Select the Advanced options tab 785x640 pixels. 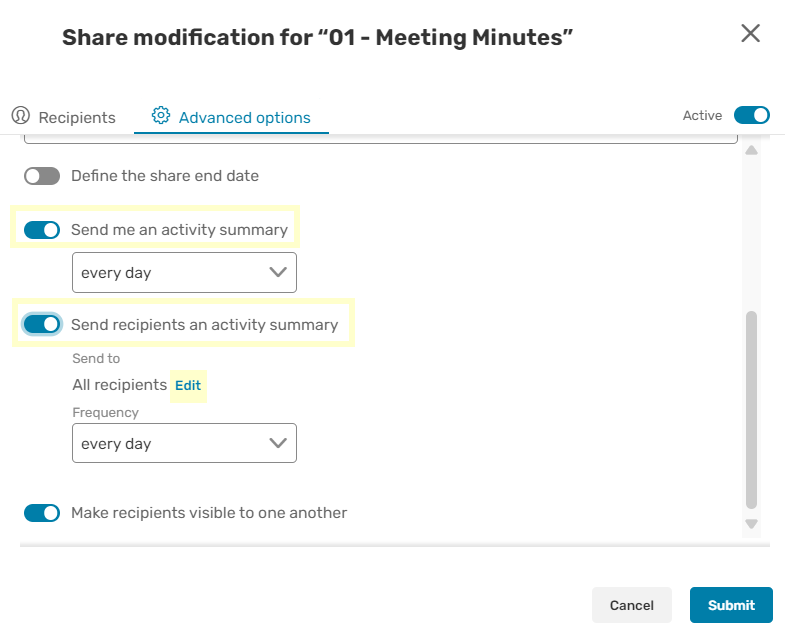click(231, 117)
